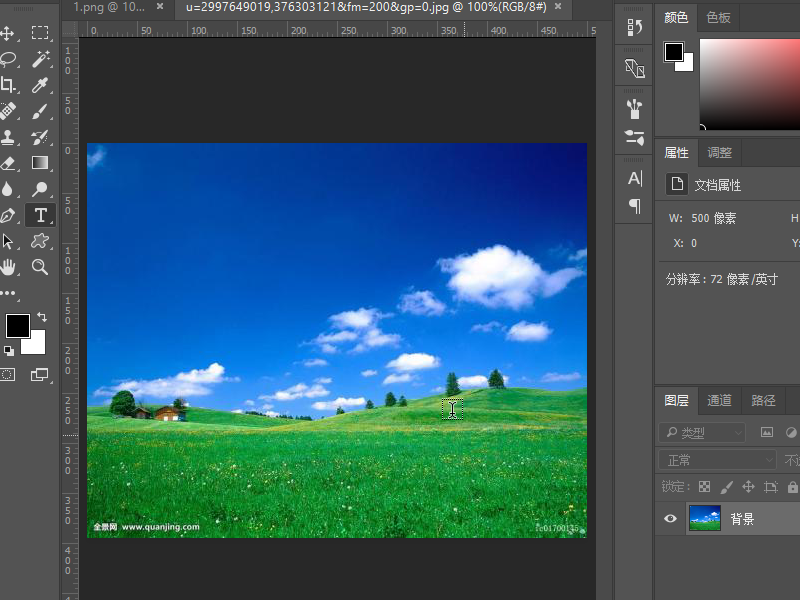The height and width of the screenshot is (600, 800).
Task: Select the Zoom tool
Action: pyautogui.click(x=40, y=267)
